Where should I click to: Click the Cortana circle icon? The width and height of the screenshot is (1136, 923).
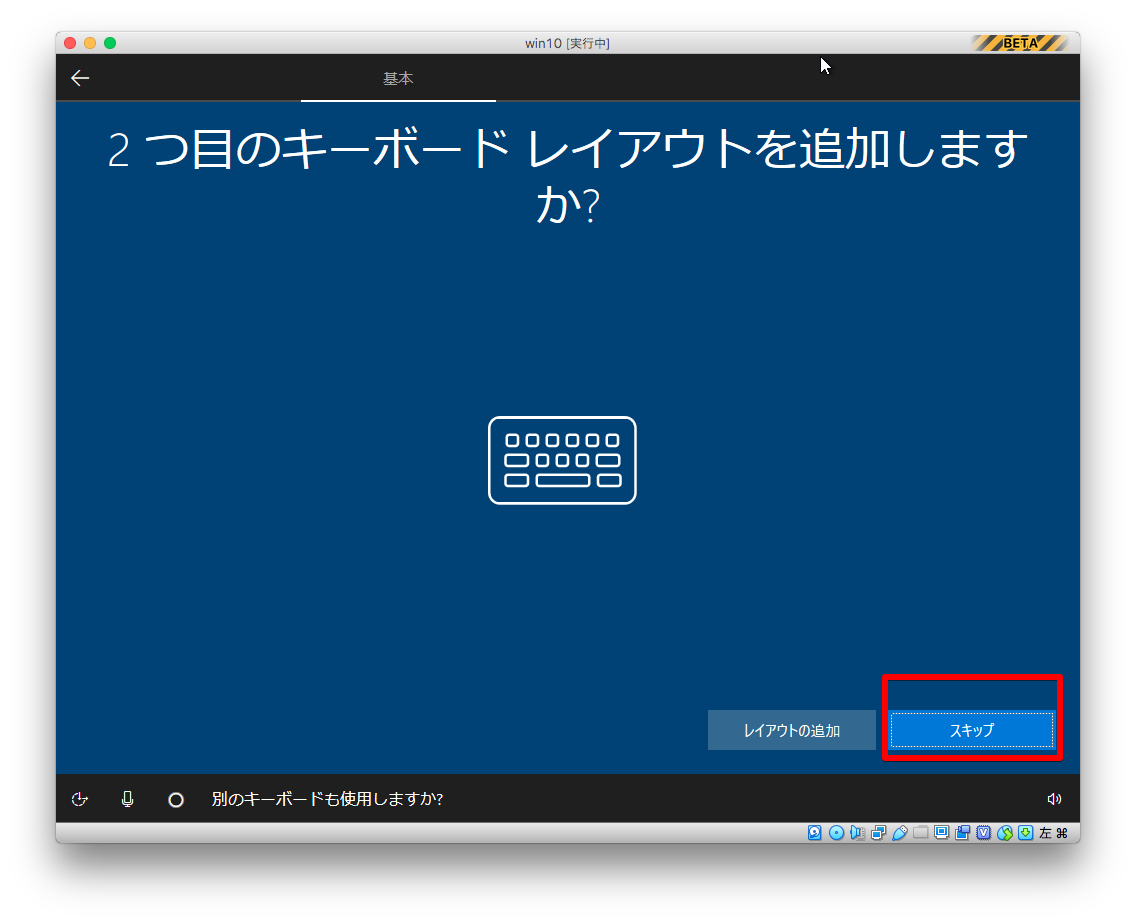click(176, 800)
